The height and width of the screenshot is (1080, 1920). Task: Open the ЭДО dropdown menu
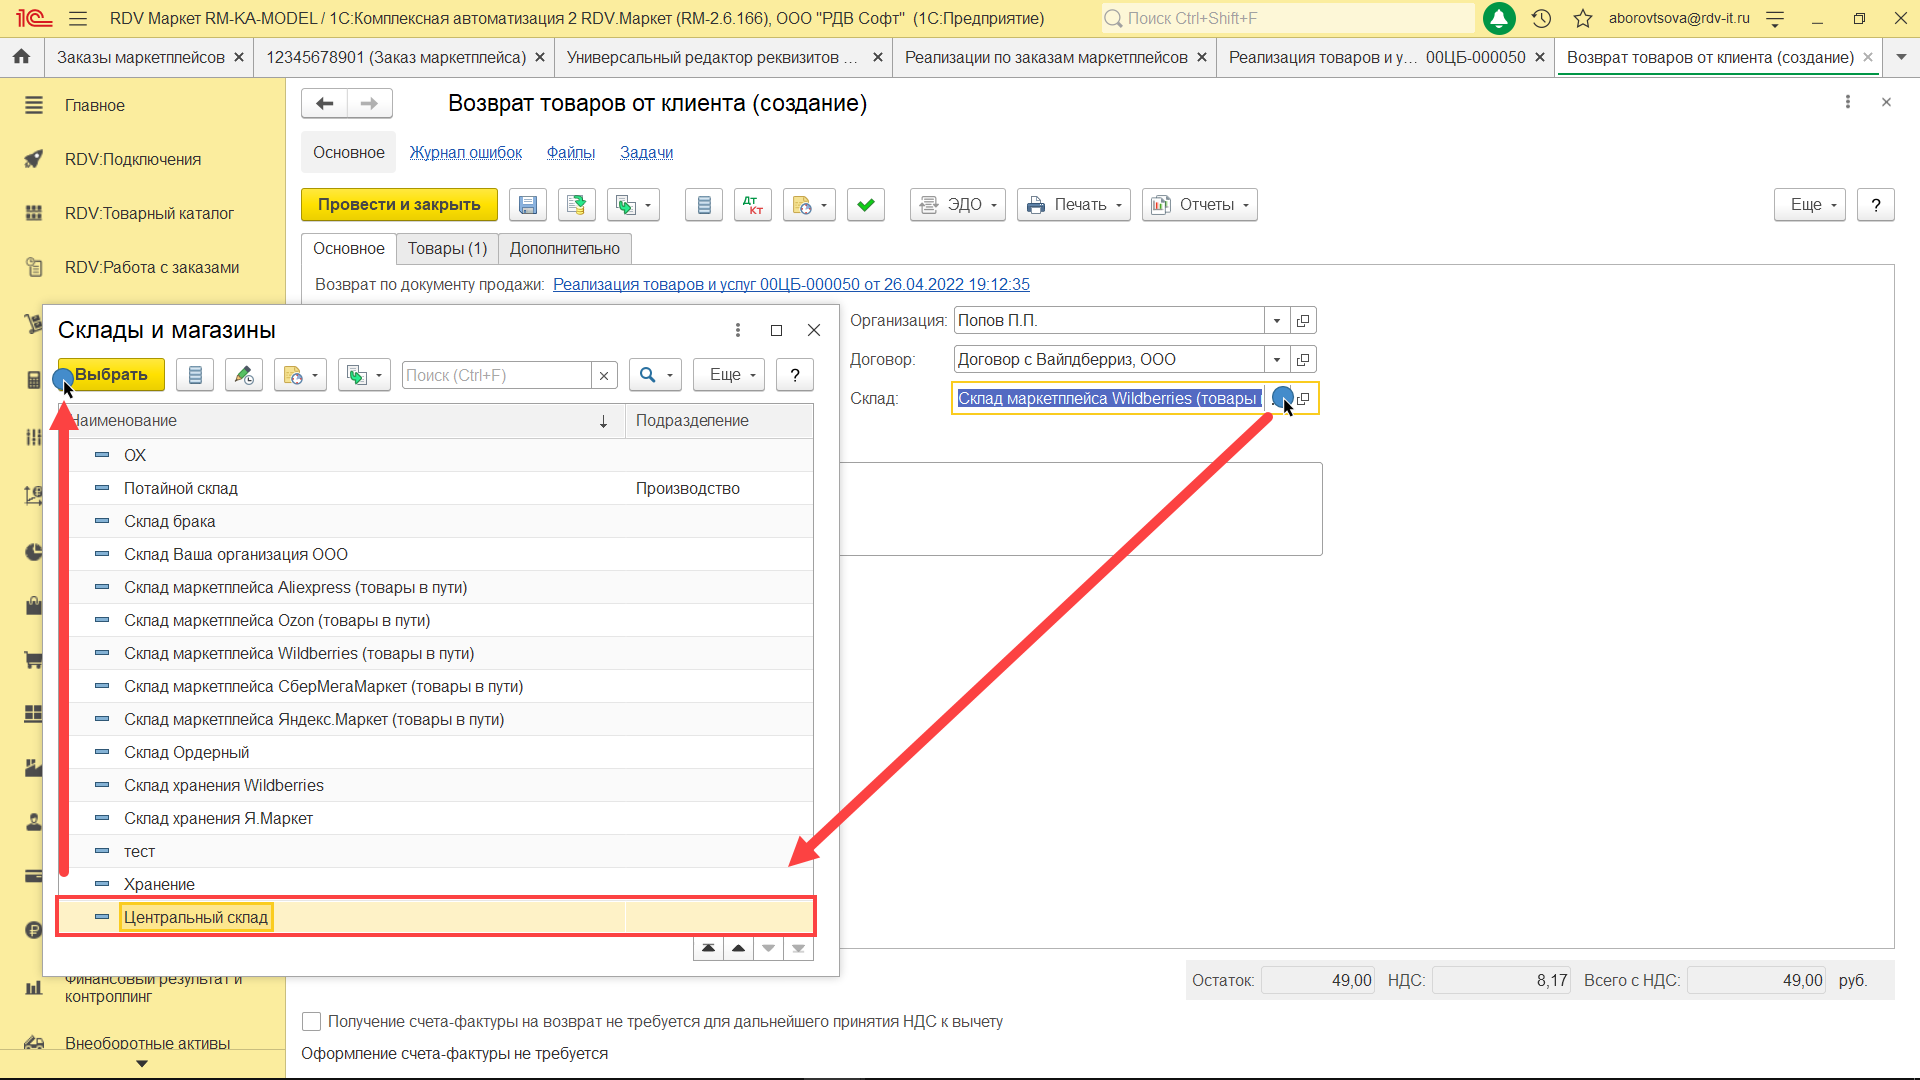[957, 205]
